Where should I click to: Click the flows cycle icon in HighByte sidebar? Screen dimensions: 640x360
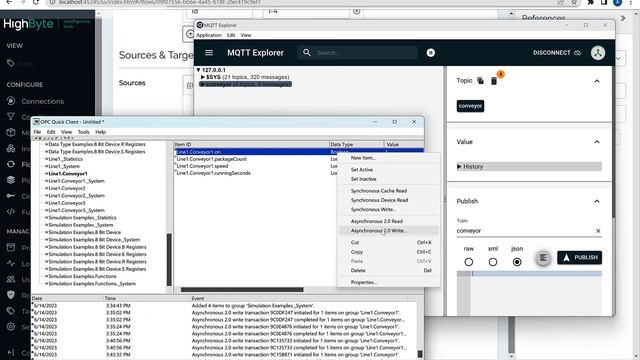coord(11,164)
